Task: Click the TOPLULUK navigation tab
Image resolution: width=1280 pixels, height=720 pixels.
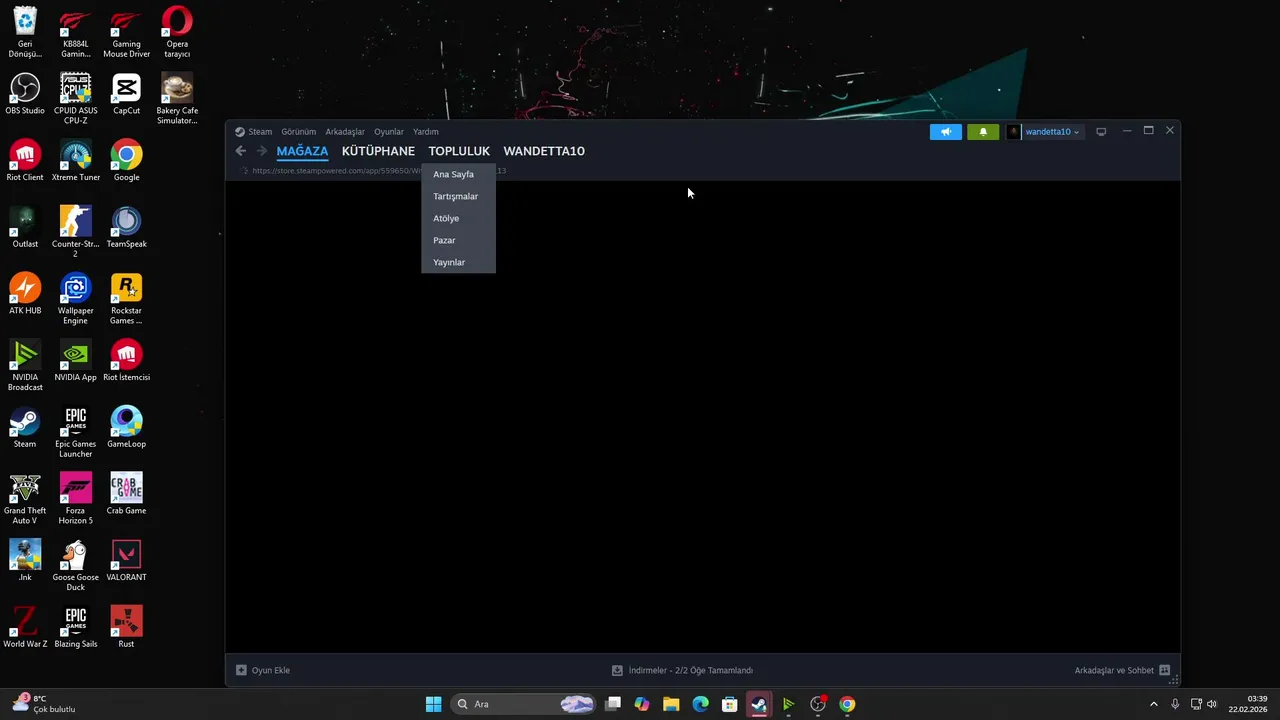Action: (x=459, y=151)
